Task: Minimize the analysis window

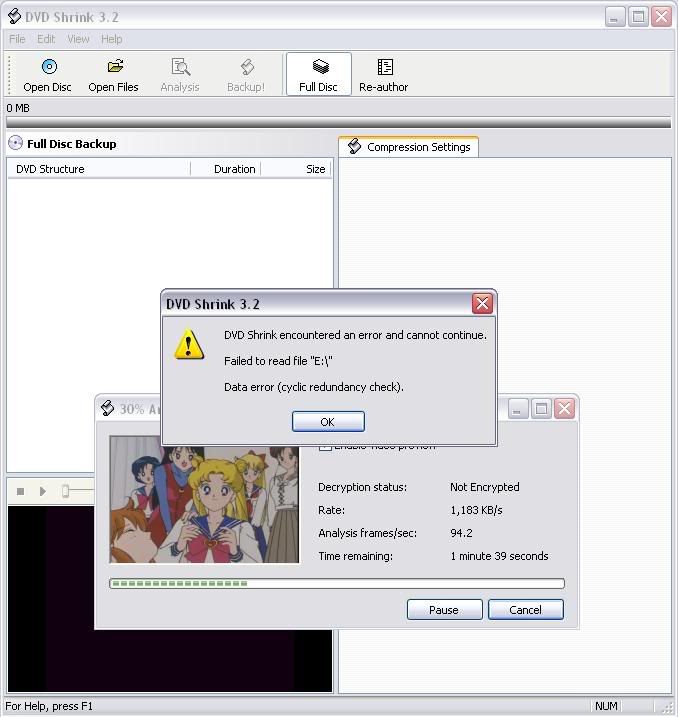Action: pyautogui.click(x=518, y=408)
